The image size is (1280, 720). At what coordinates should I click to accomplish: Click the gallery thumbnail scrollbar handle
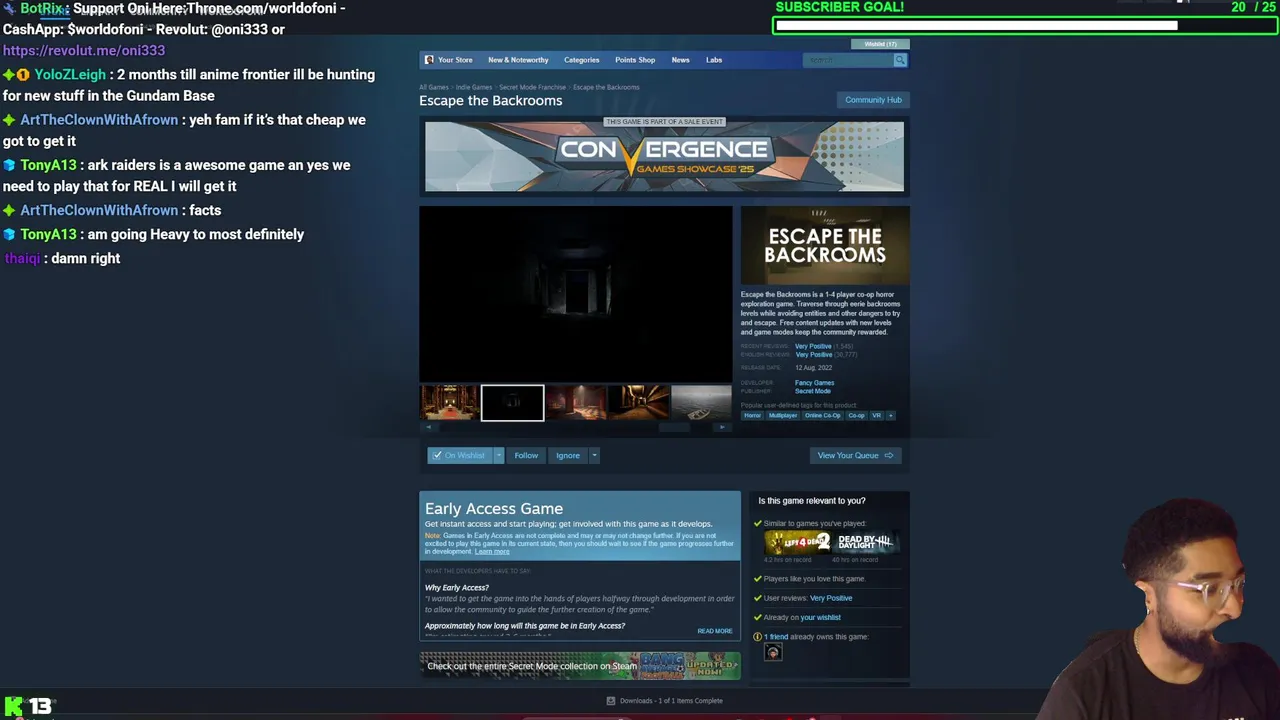674,427
